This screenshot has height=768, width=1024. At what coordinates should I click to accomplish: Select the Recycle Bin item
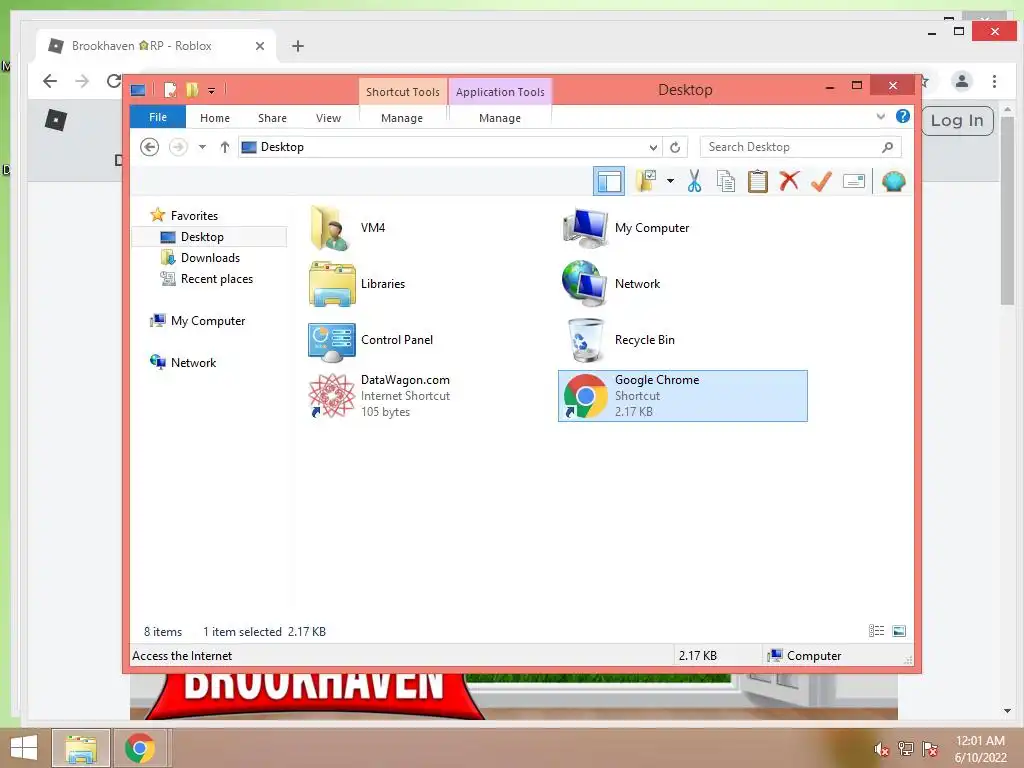618,340
